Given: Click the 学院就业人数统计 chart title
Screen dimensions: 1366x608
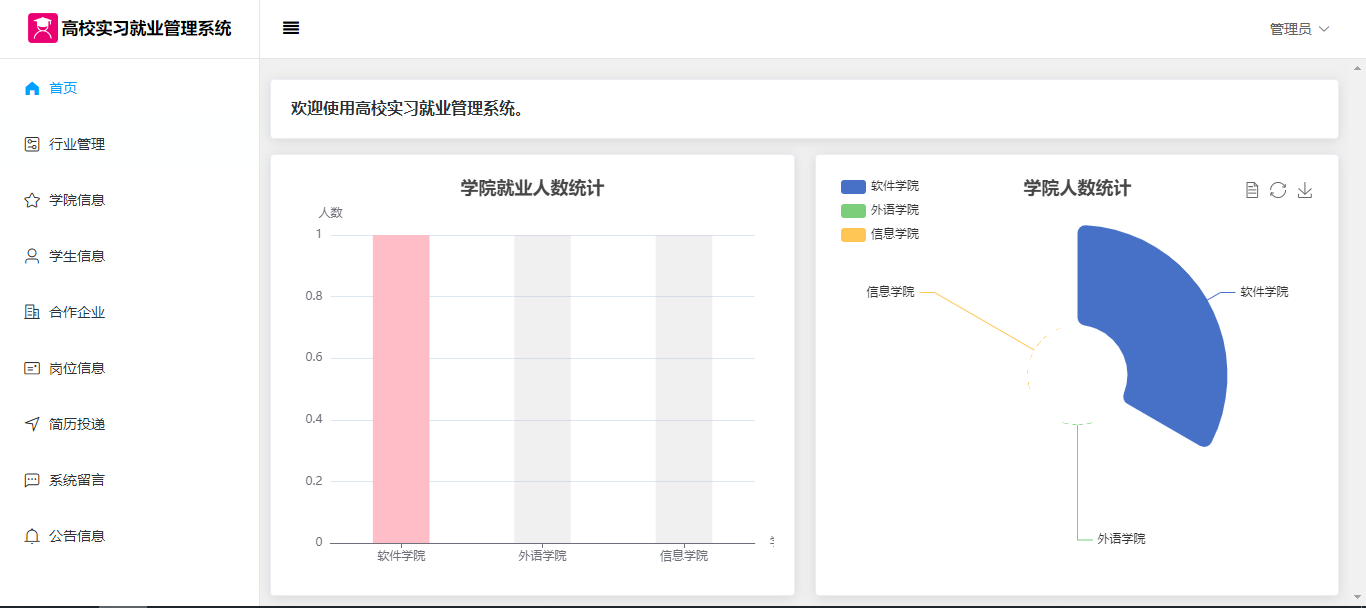Looking at the screenshot, I should click(x=532, y=188).
